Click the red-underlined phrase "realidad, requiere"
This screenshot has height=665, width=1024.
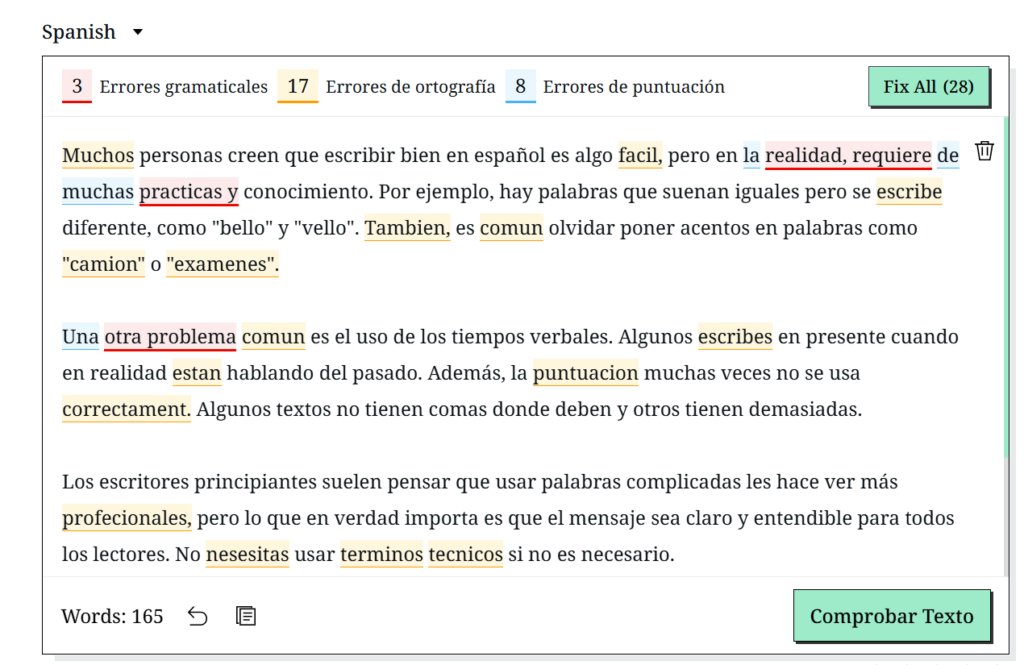tap(848, 156)
